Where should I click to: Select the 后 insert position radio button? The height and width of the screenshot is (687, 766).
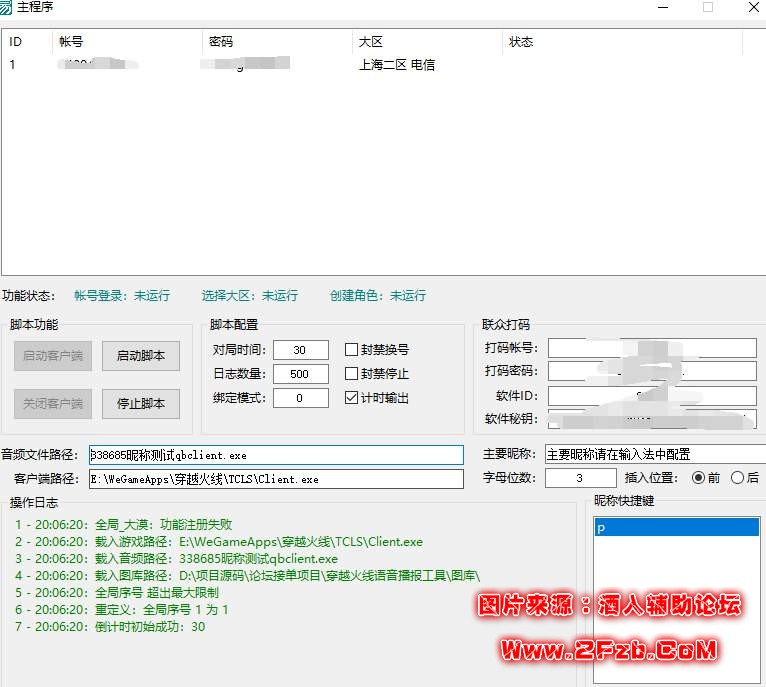click(x=738, y=478)
